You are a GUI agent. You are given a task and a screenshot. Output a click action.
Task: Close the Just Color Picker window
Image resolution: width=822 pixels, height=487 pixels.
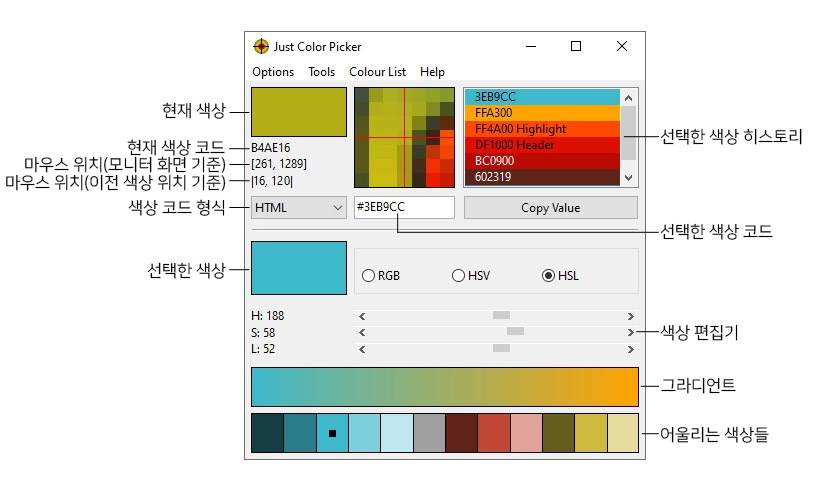[622, 47]
